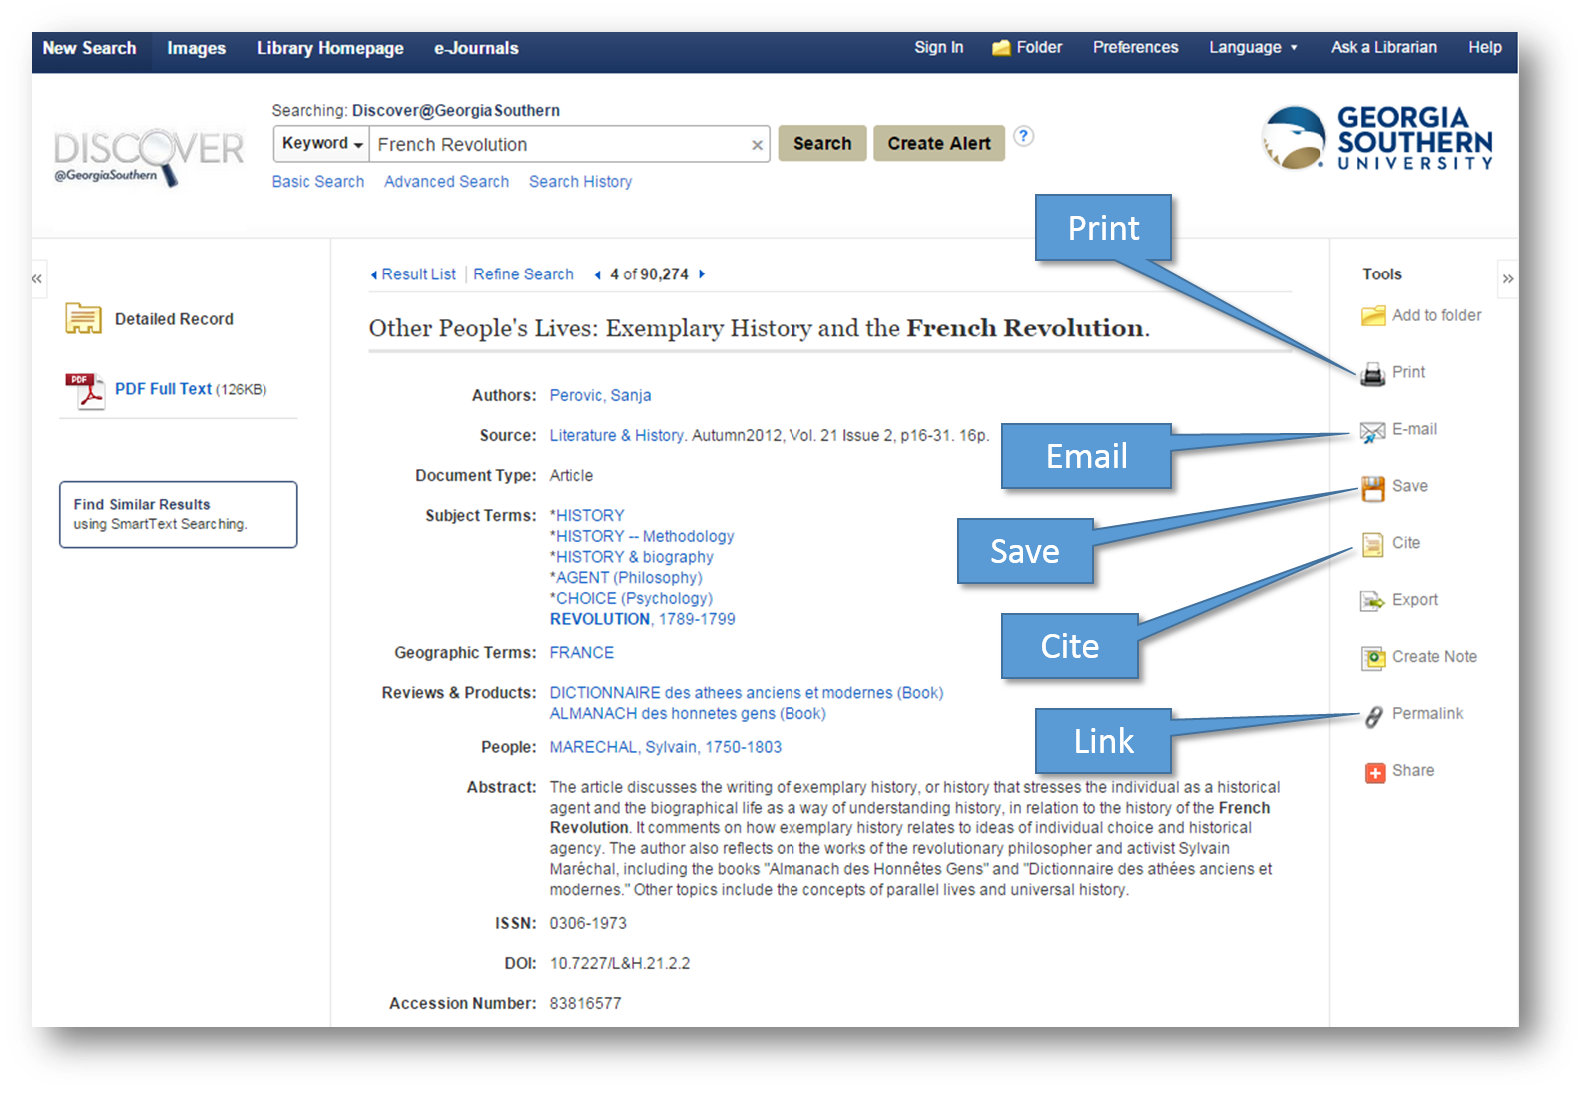Click the Share plus icon
Screen dimensions: 1587x1094
coord(1375,772)
